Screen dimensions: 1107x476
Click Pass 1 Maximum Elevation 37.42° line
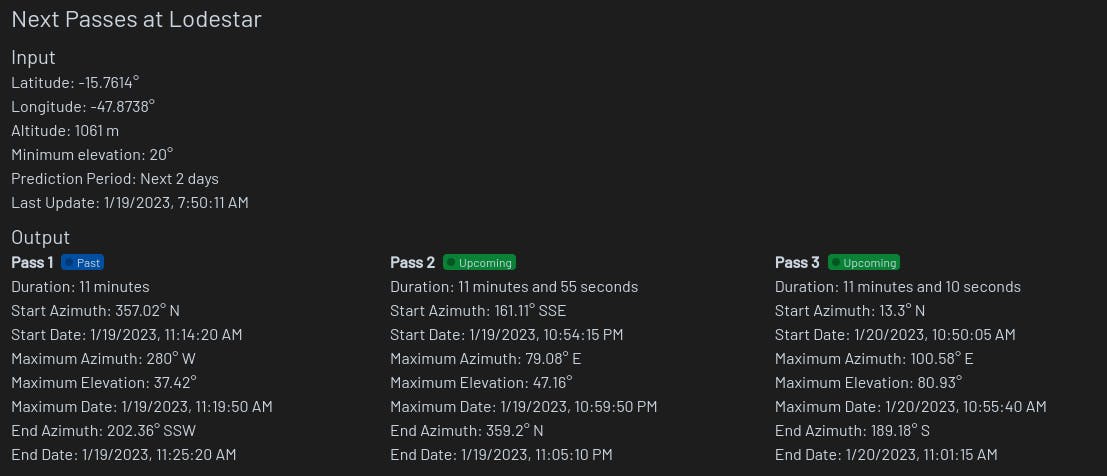(x=104, y=382)
